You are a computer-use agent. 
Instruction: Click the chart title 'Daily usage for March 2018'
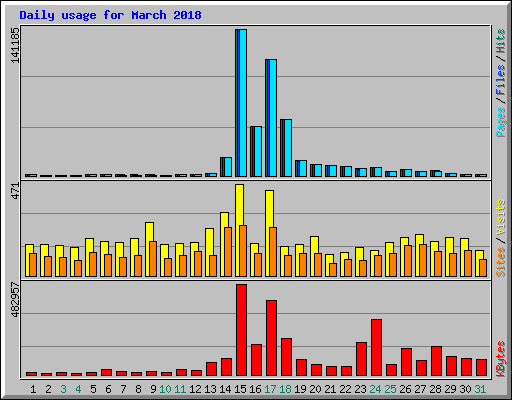(x=110, y=15)
